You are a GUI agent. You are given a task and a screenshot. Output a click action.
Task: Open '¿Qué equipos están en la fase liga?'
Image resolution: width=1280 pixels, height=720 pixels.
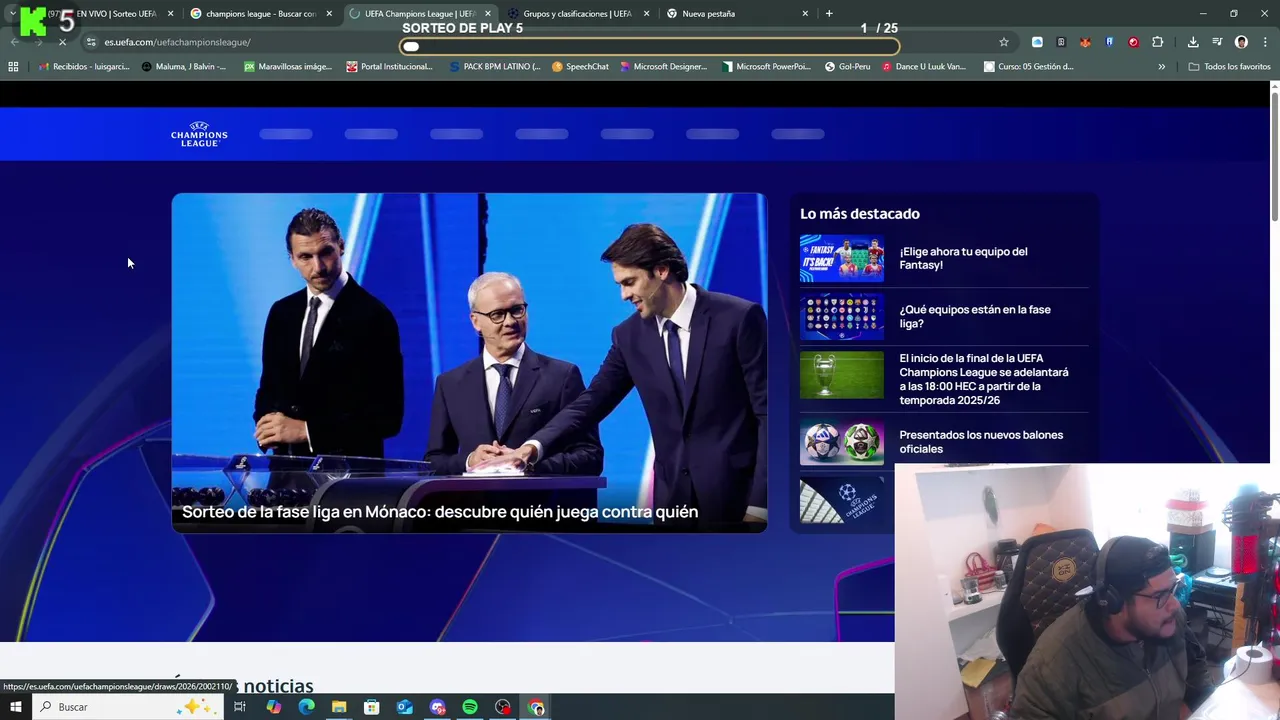[x=975, y=316]
